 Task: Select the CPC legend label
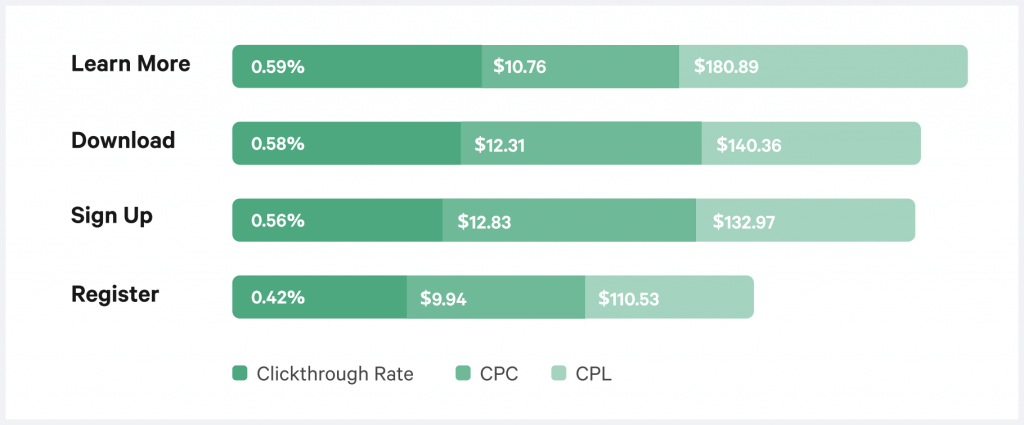499,374
